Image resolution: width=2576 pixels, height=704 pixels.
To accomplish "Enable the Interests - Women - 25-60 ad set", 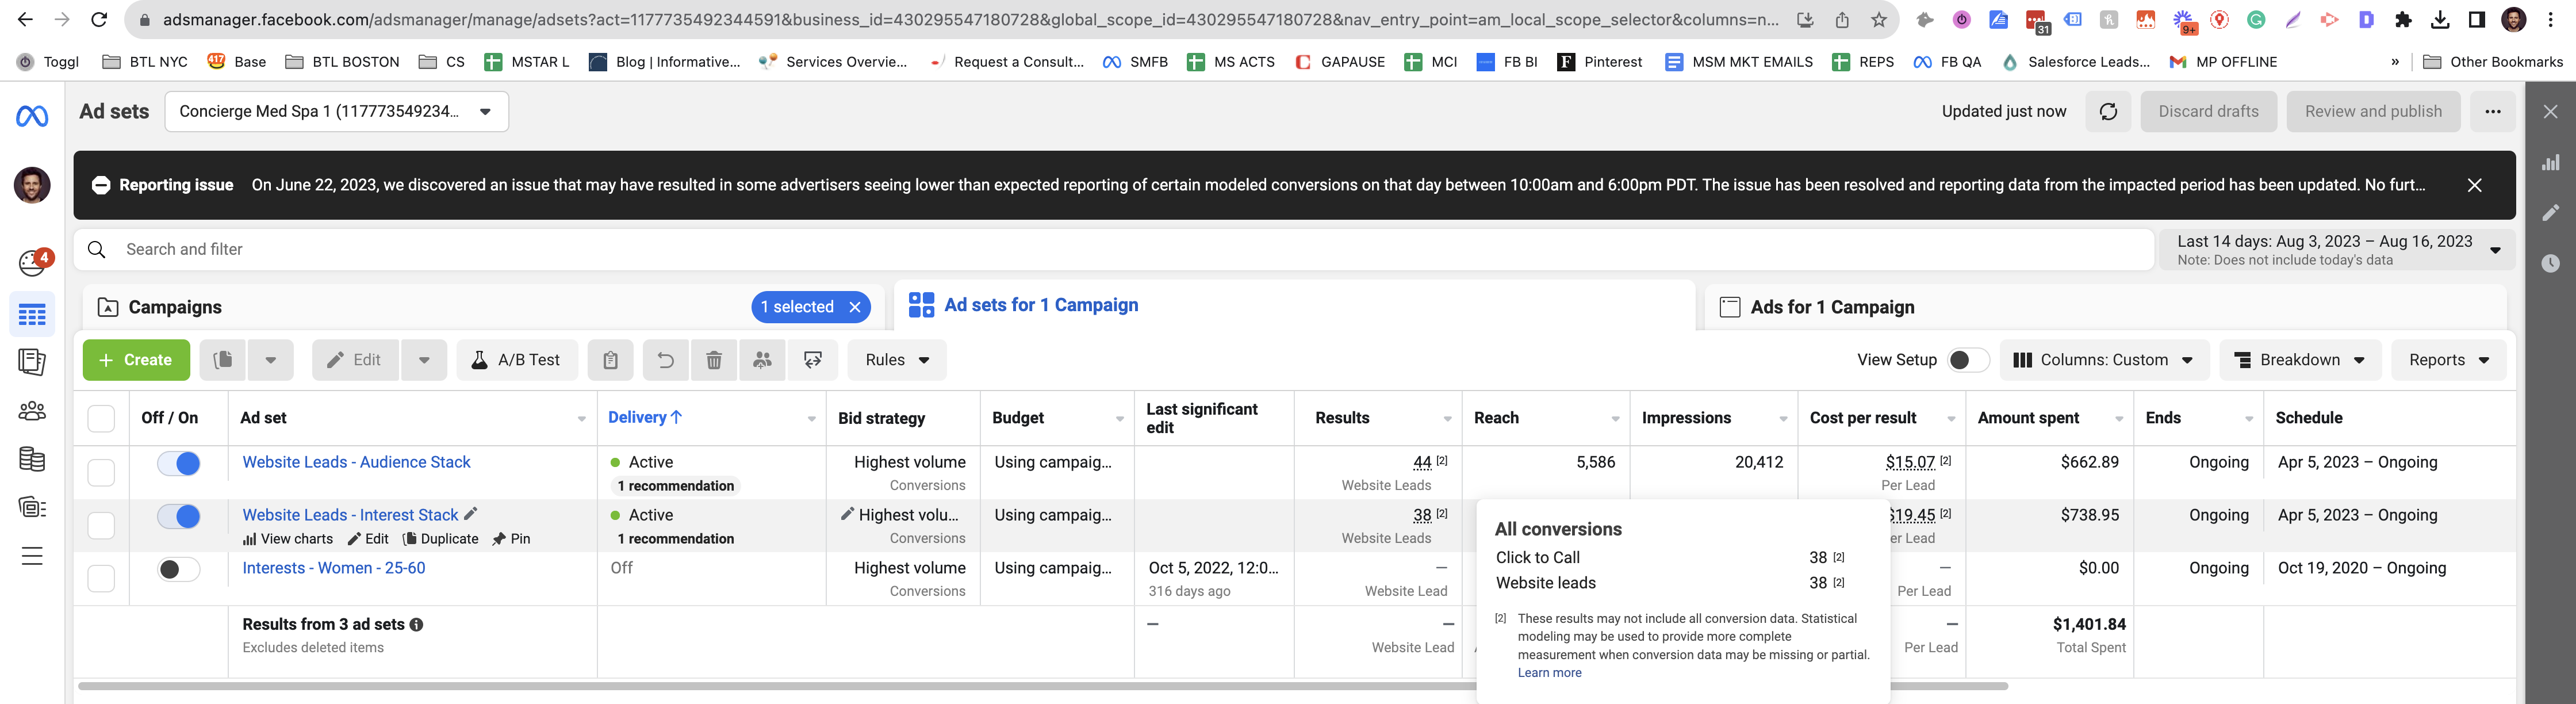I will [179, 569].
